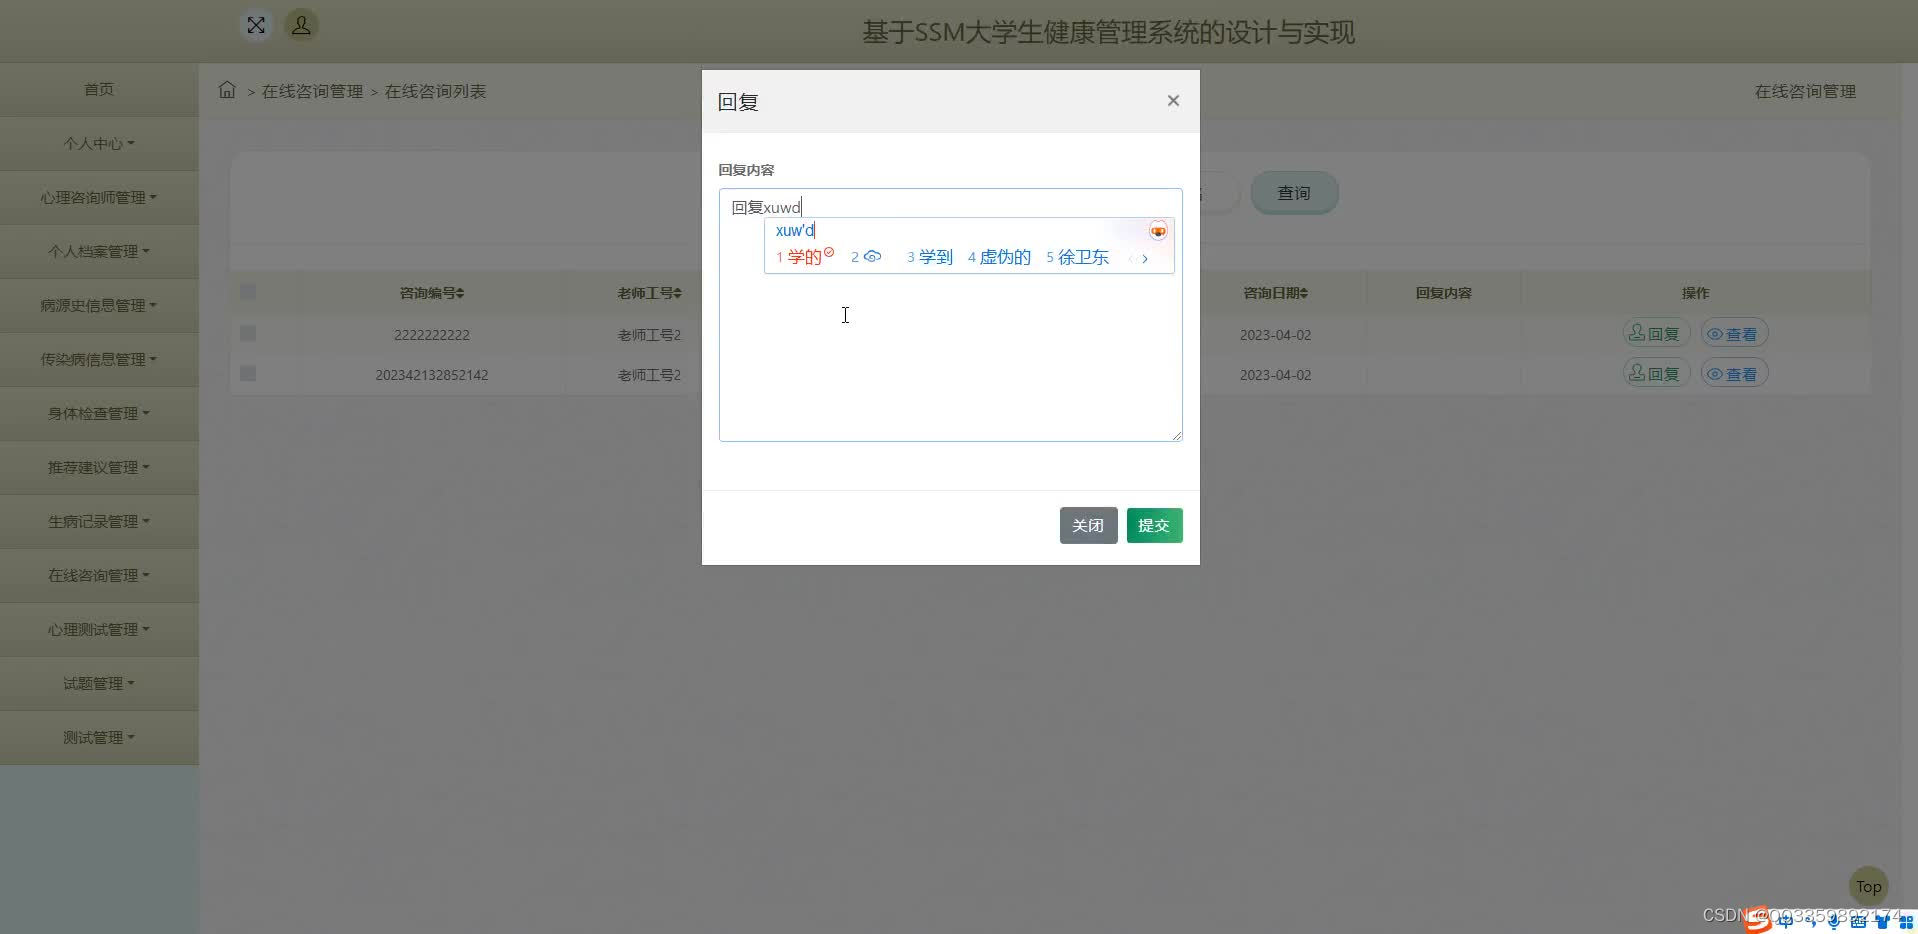Click the 回复内容 column header
Screen dimensions: 1918x934
point(1443,293)
